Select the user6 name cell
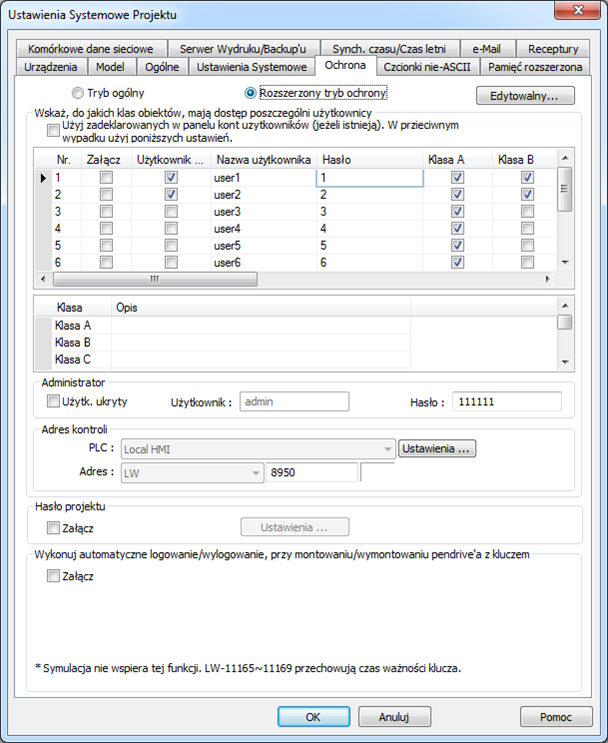Viewport: 608px width, 743px height. tap(263, 262)
